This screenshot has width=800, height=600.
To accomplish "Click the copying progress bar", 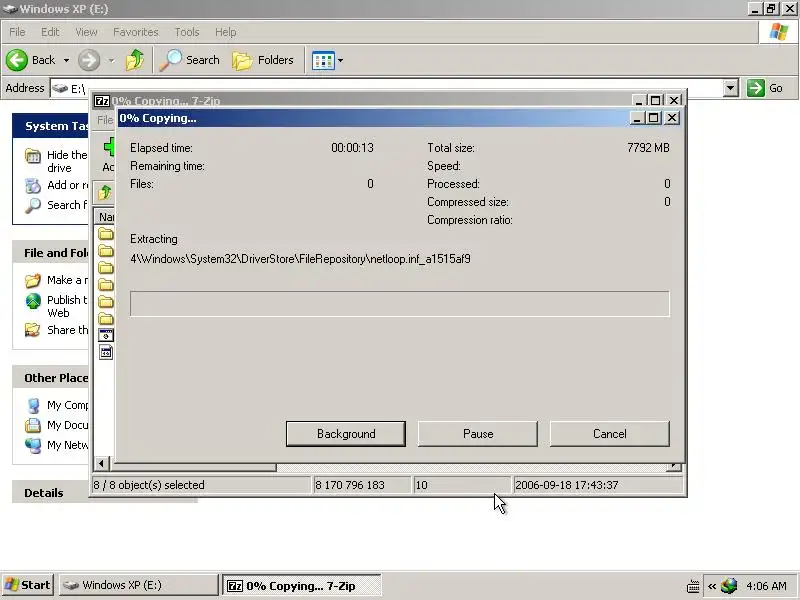I will [x=399, y=304].
